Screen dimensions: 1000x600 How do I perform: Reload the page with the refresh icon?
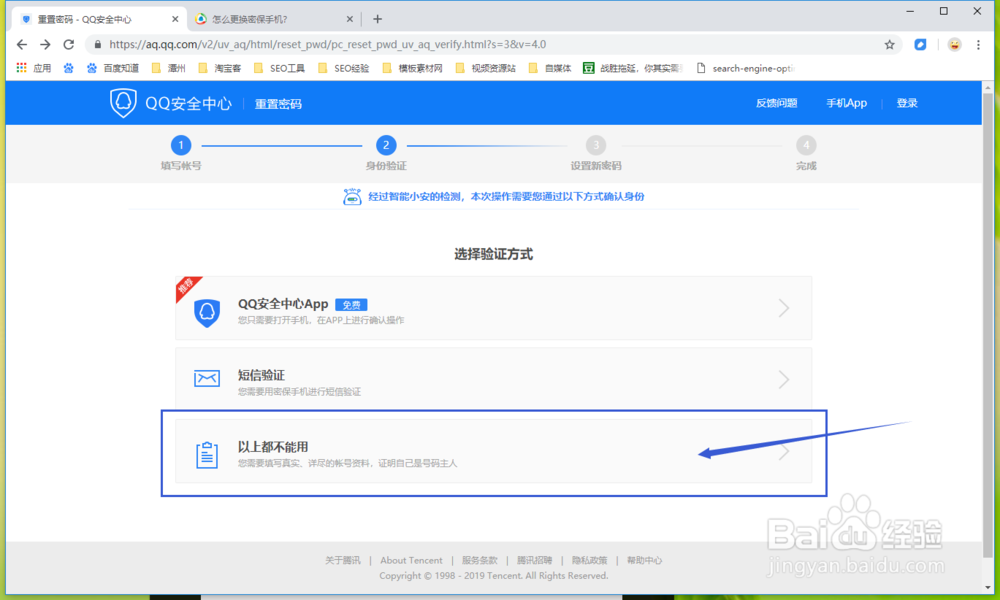(69, 45)
